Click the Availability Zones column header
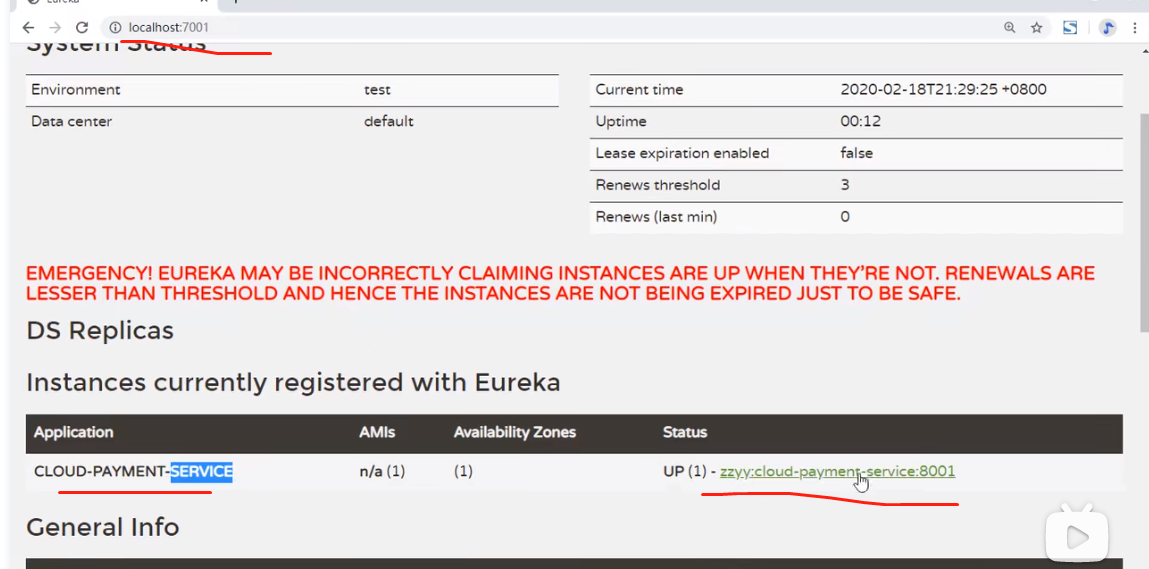 [514, 432]
